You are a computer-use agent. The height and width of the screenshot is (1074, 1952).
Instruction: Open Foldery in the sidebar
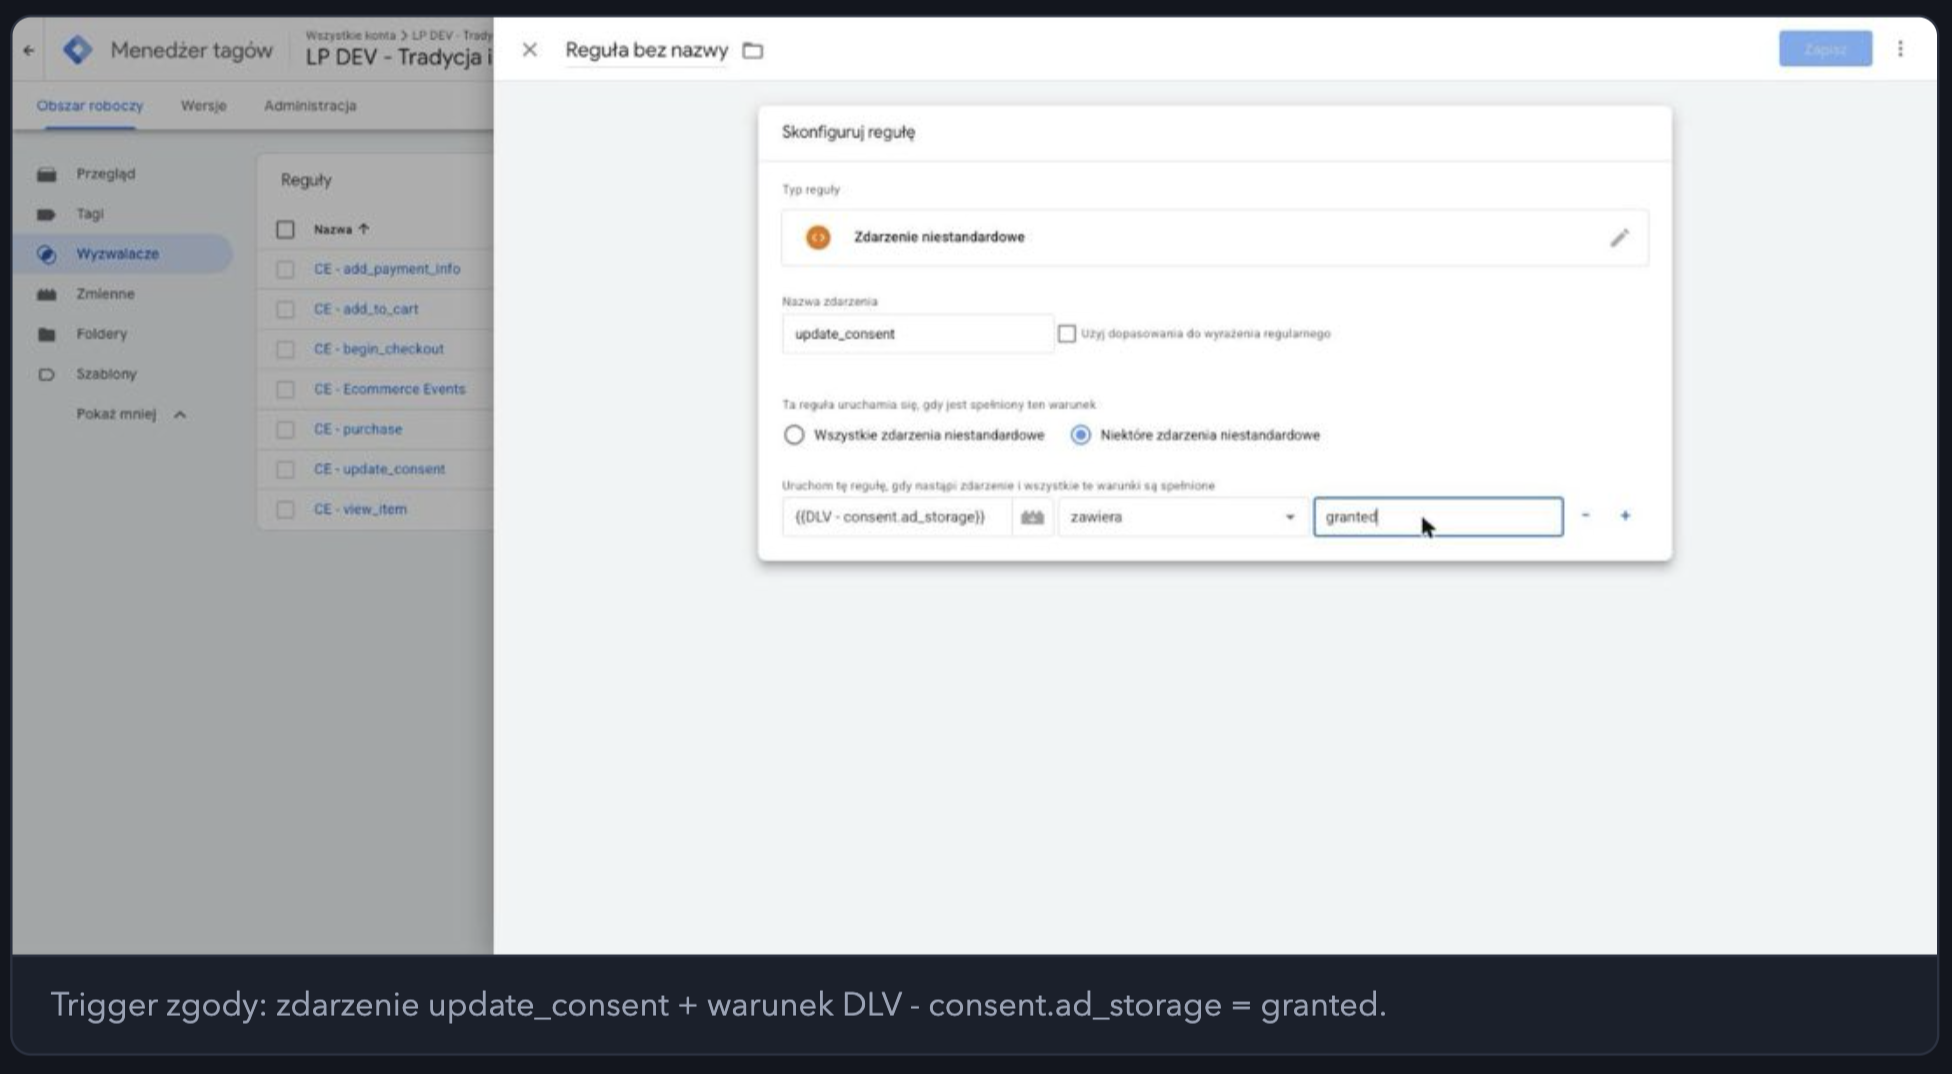coord(102,334)
